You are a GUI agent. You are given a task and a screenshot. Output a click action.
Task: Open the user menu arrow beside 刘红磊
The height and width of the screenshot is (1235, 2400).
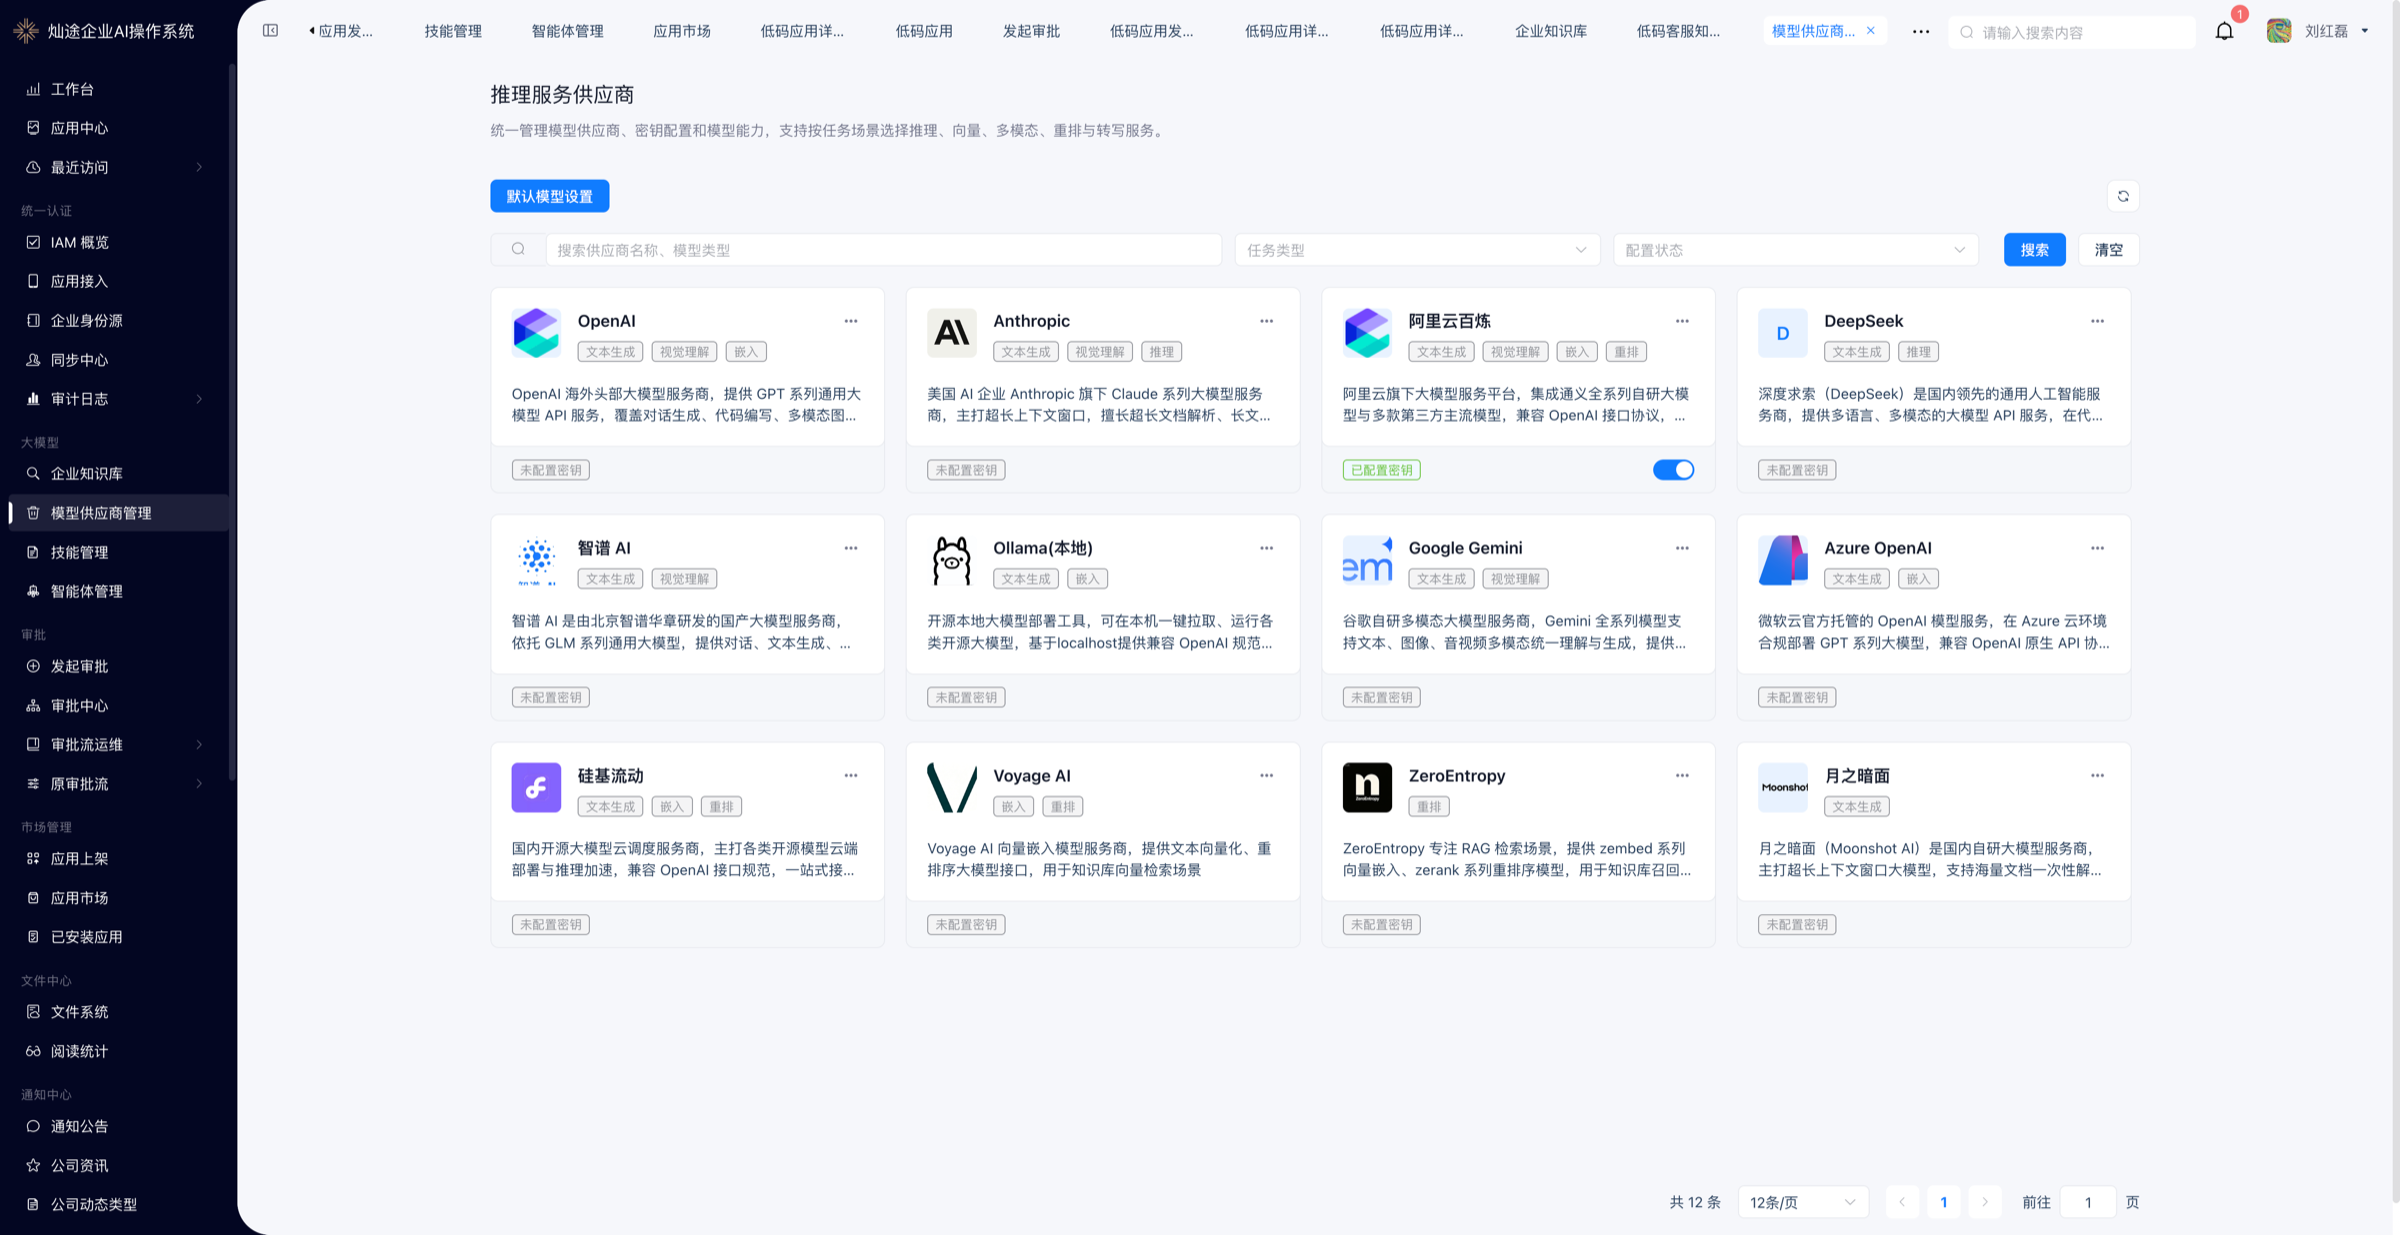tap(2365, 31)
